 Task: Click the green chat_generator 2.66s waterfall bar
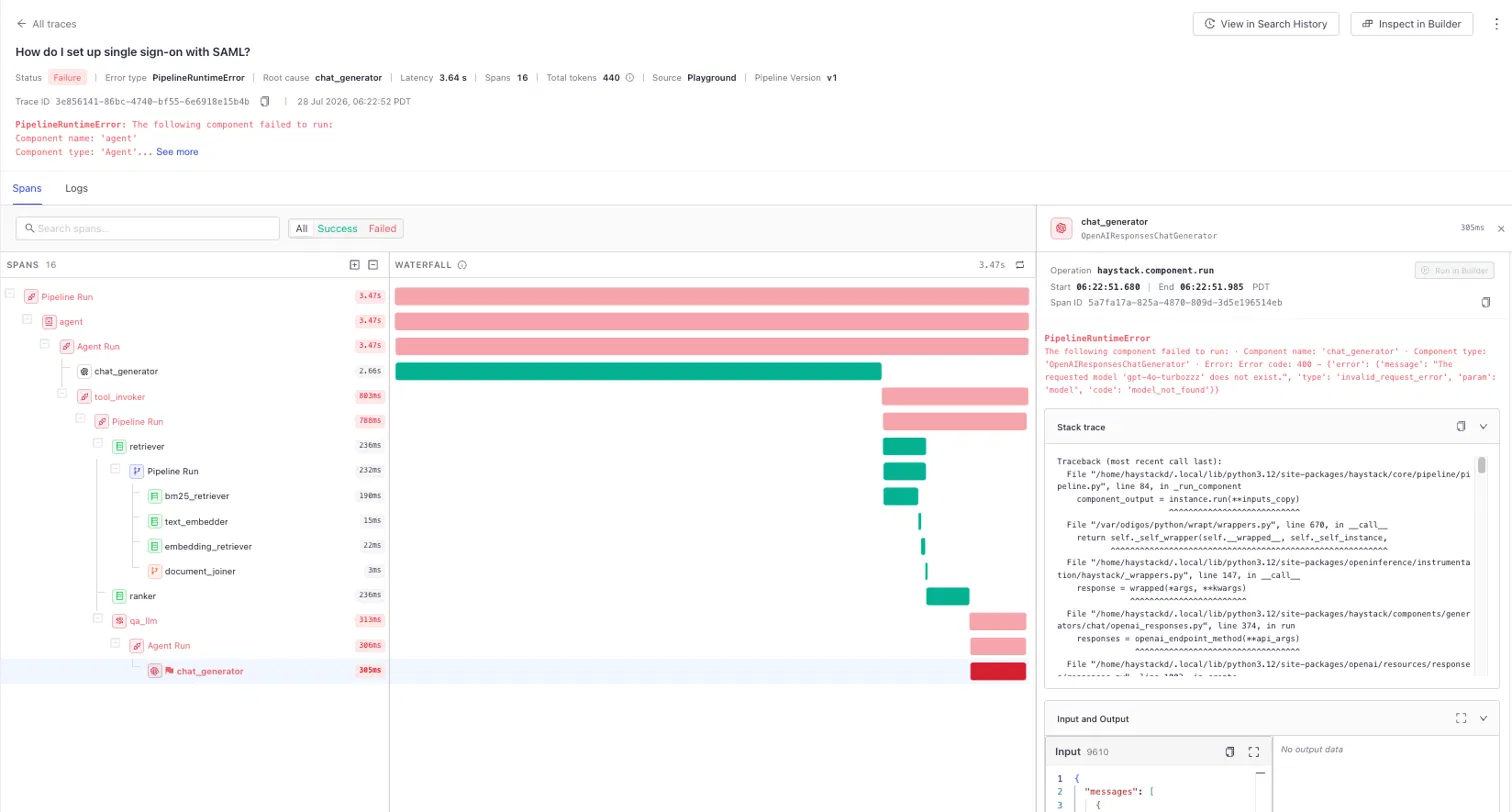point(638,371)
